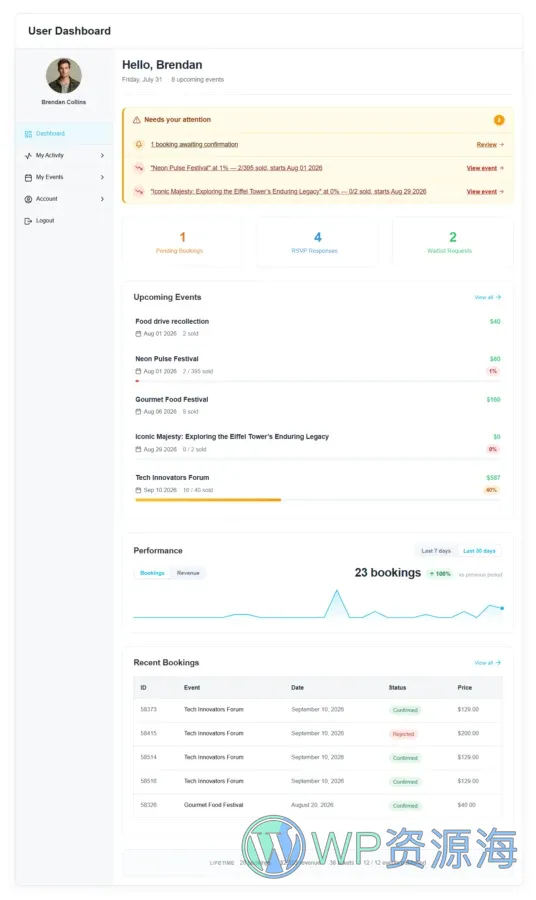
Task: Click Brendan Collins profile photo
Action: 64,76
